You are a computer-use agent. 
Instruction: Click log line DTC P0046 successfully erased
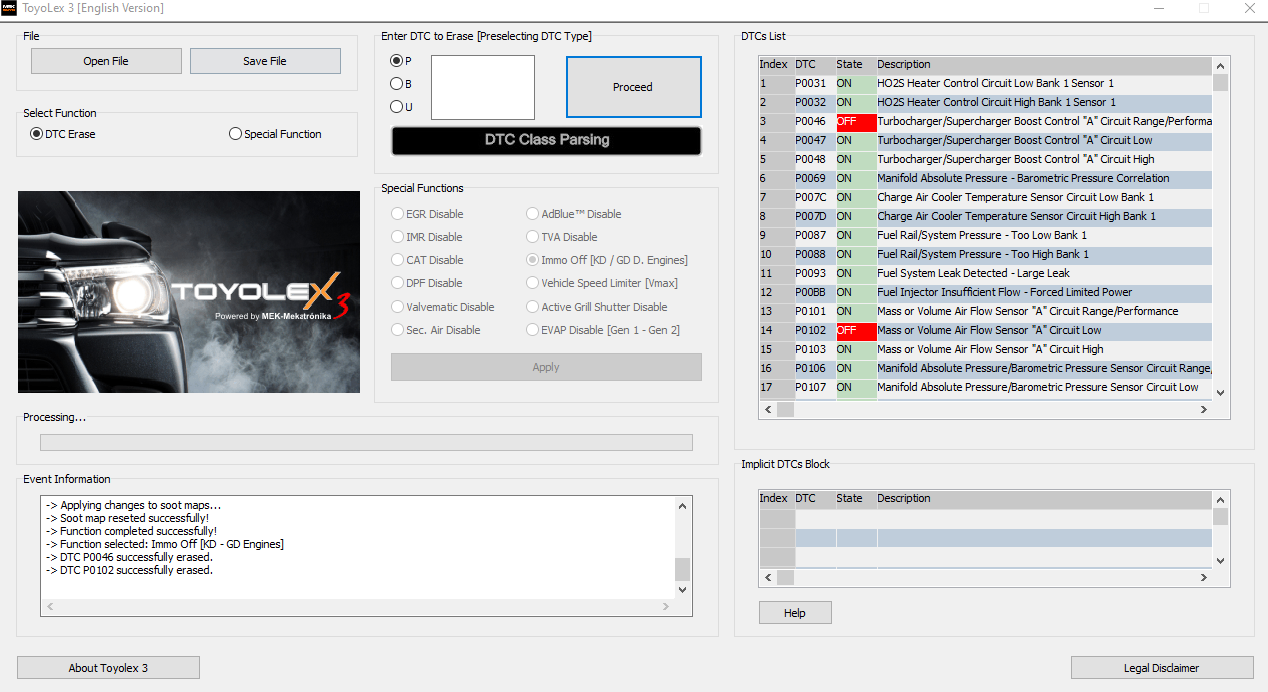129,557
